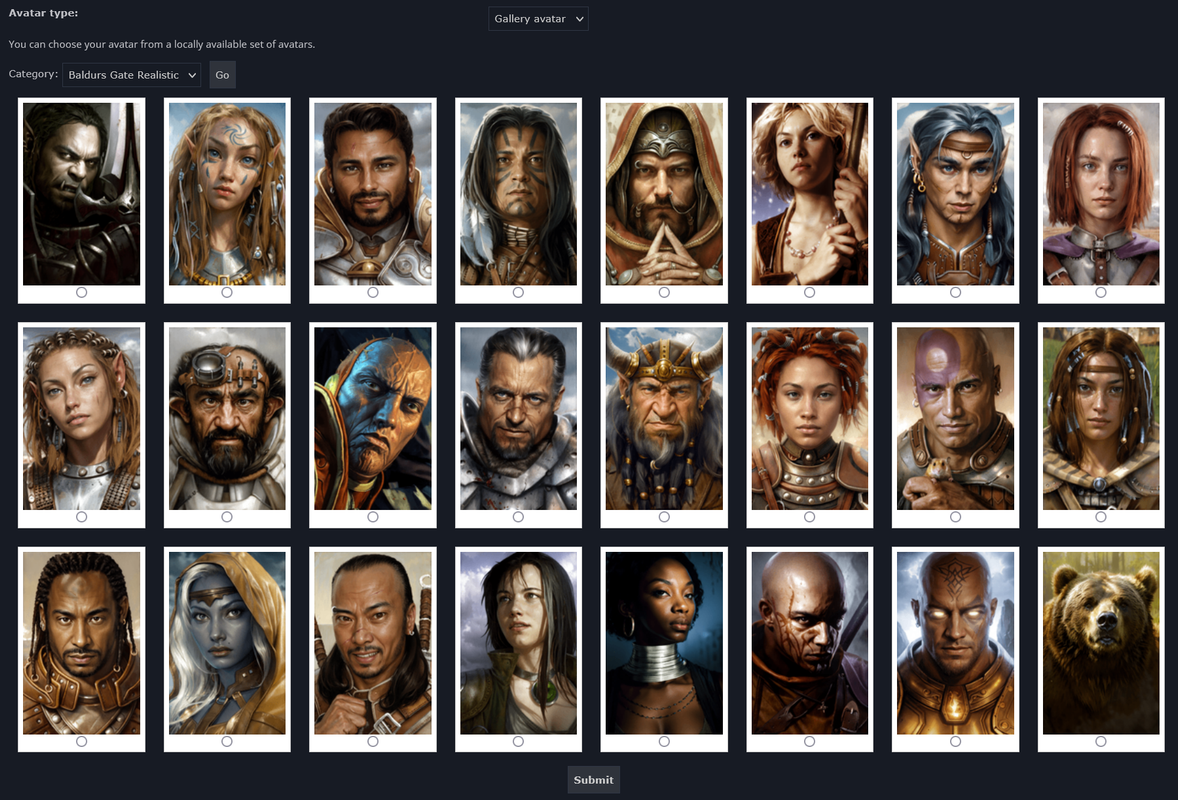
Task: Select radio button under red-hooded mage avatar
Action: [x=664, y=292]
